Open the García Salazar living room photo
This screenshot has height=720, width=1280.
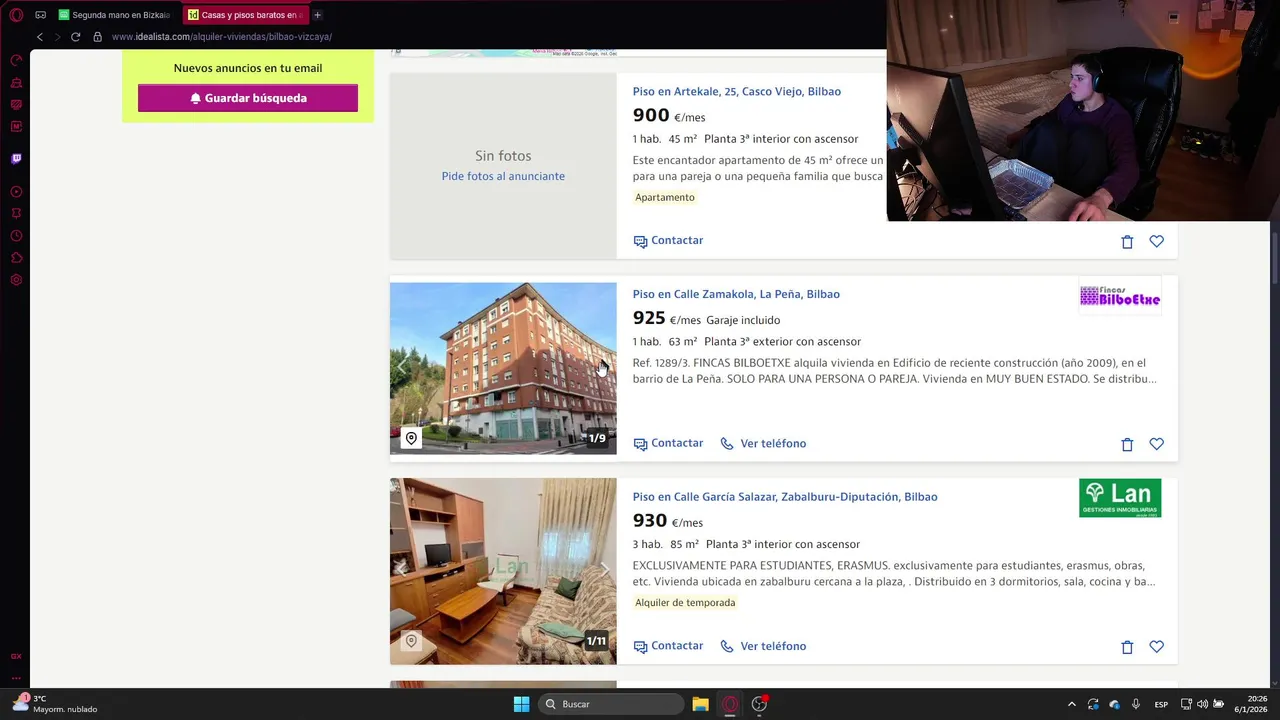coord(503,571)
